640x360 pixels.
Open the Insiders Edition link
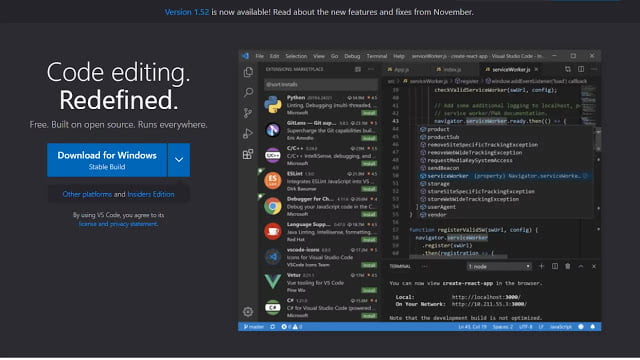(151, 194)
